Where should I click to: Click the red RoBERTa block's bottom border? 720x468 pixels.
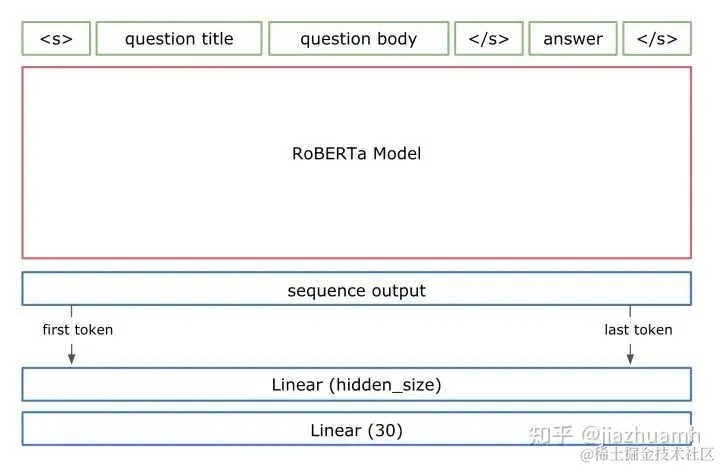pos(356,258)
